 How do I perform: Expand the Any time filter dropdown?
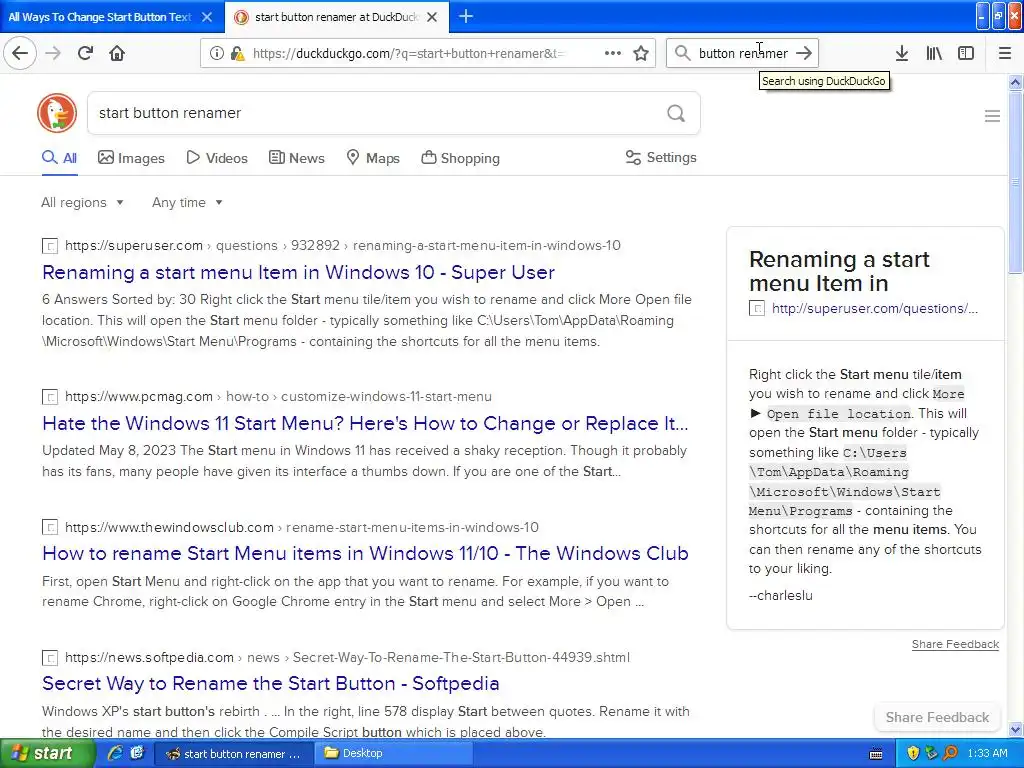(187, 202)
